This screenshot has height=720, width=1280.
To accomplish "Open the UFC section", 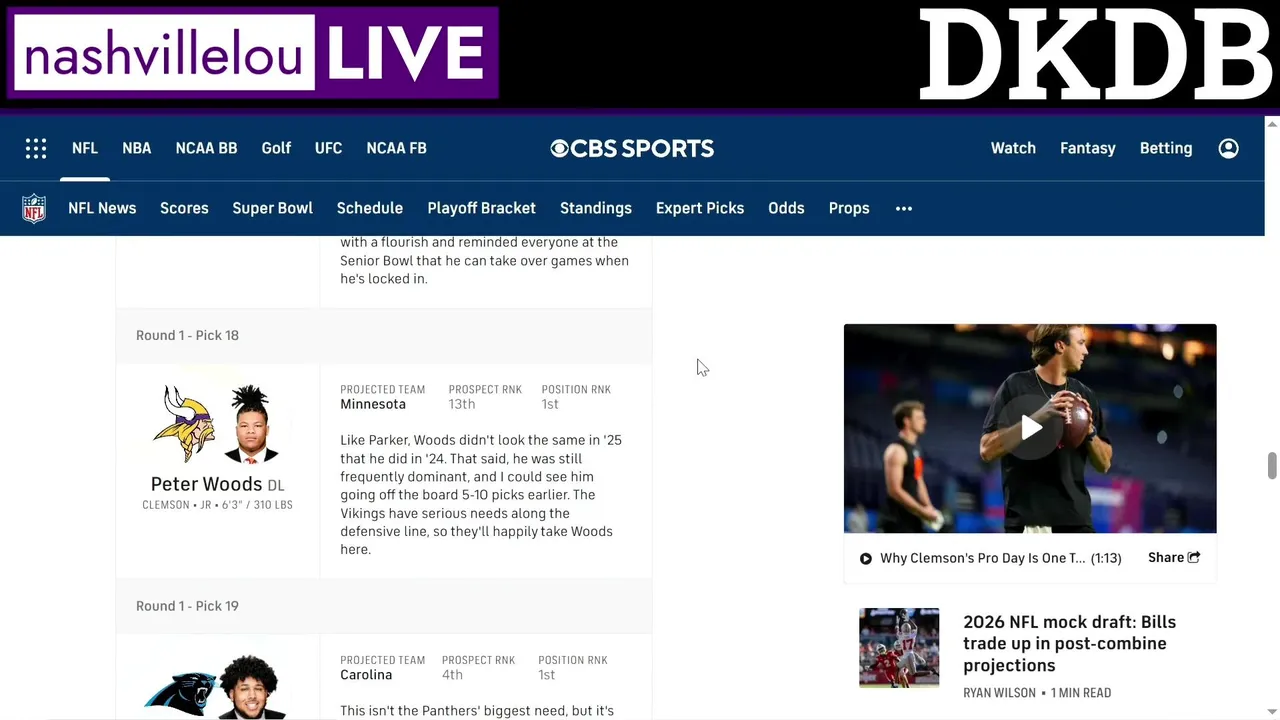I will coord(328,148).
